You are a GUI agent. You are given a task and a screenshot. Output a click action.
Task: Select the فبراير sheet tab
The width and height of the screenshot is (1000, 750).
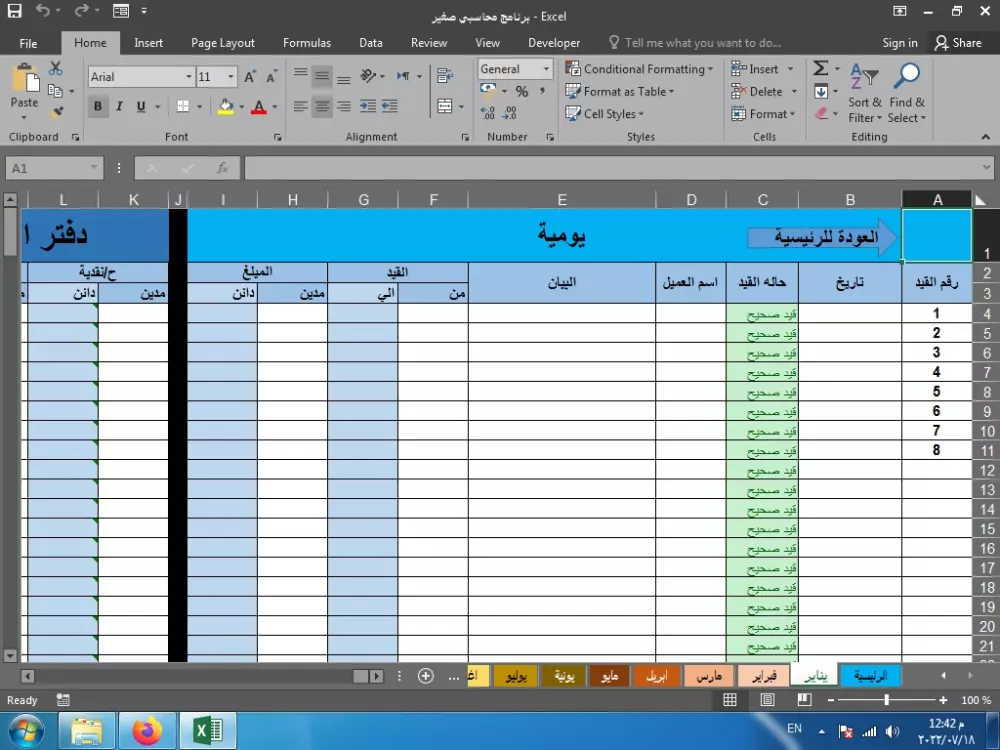[764, 675]
